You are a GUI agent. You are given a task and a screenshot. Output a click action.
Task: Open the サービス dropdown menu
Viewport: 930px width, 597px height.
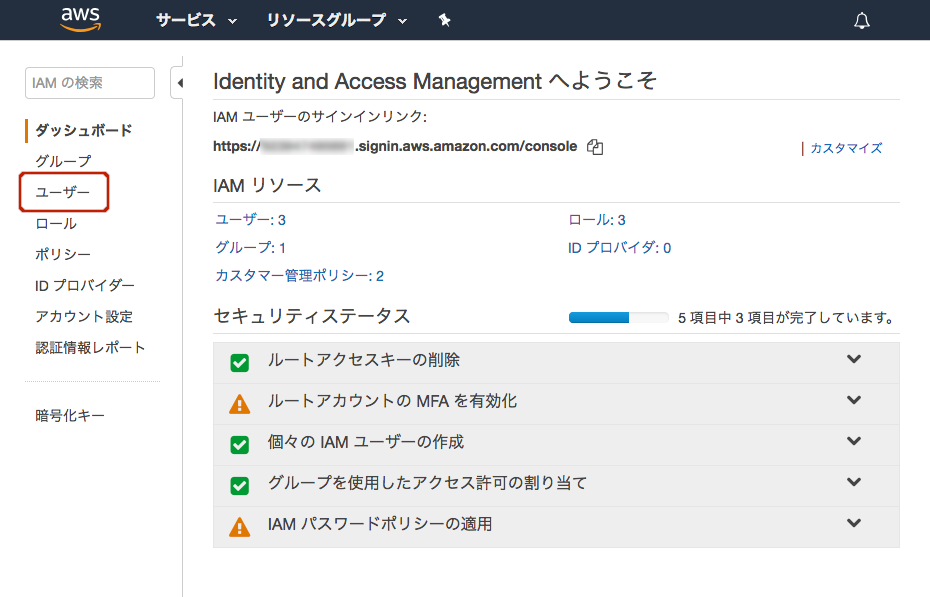point(196,21)
